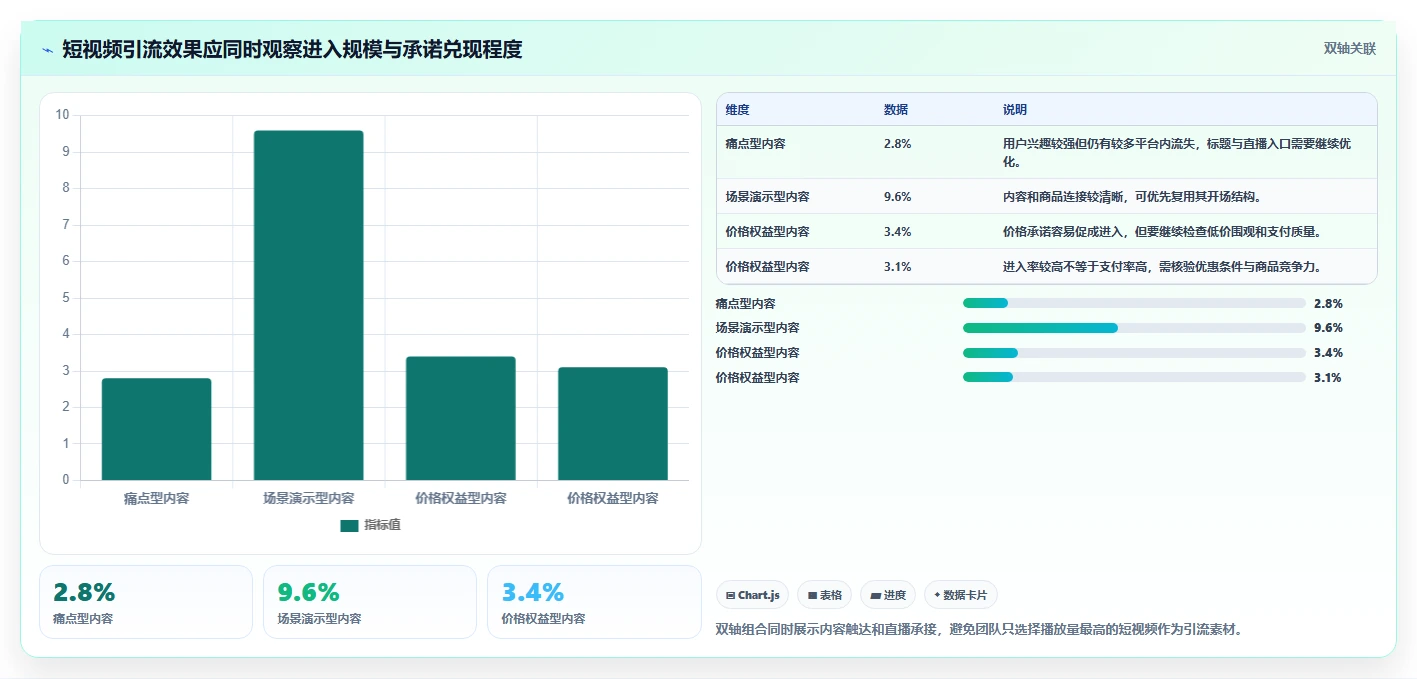Click the description starting 价格承诺容易促成进入
1417x679 pixels.
[x=1162, y=232]
